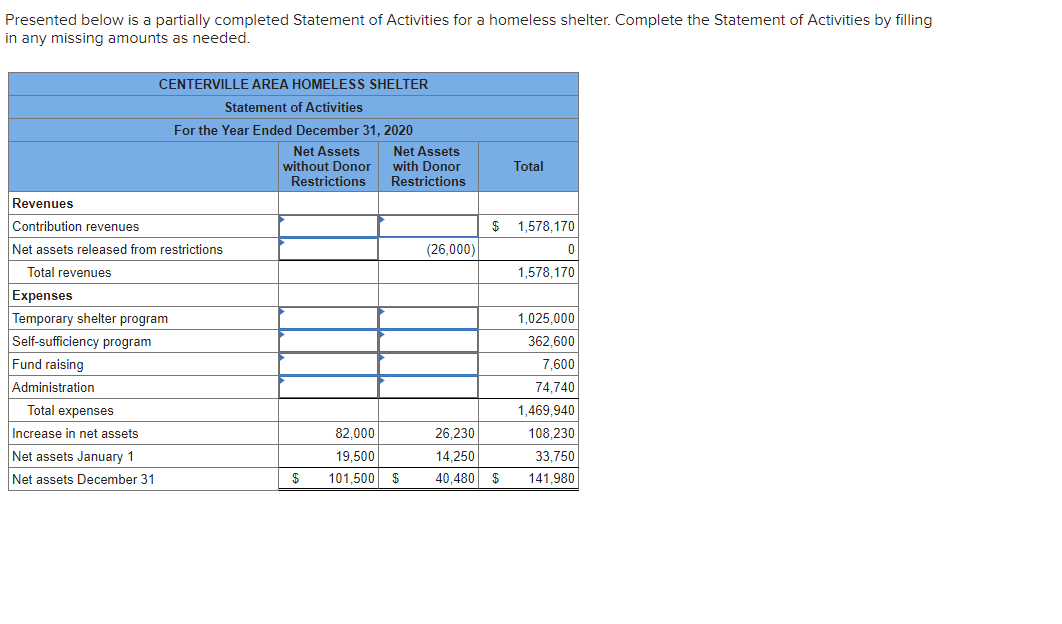Click Fund raising with donor restrictions input
This screenshot has height=624, width=1062.
(x=429, y=365)
